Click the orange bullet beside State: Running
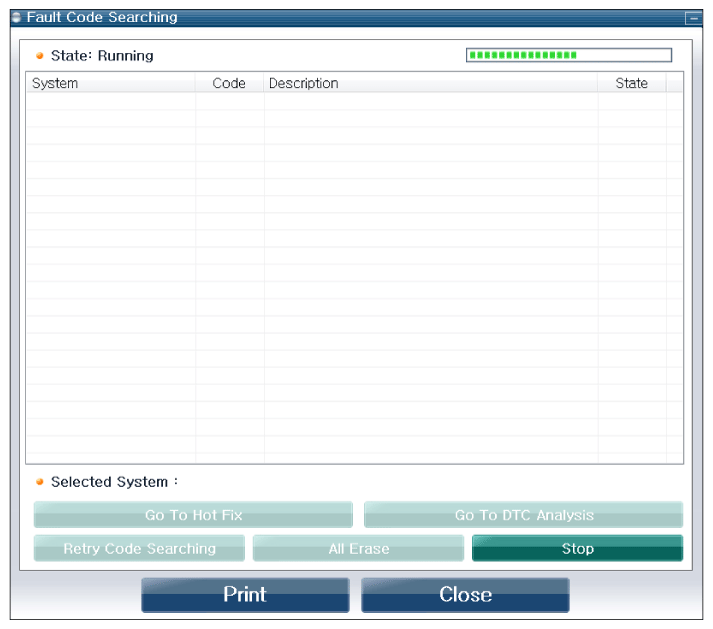This screenshot has height=629, width=713. pyautogui.click(x=40, y=56)
